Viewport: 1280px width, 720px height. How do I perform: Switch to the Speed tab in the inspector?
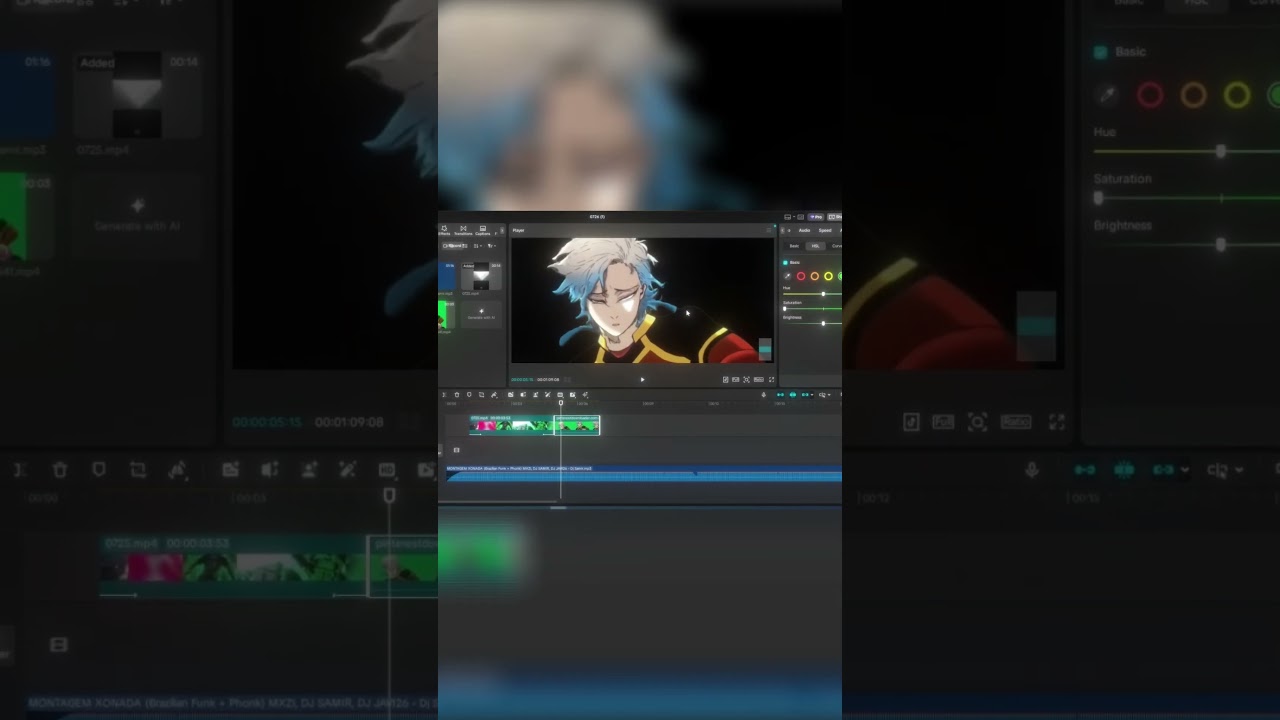point(825,230)
